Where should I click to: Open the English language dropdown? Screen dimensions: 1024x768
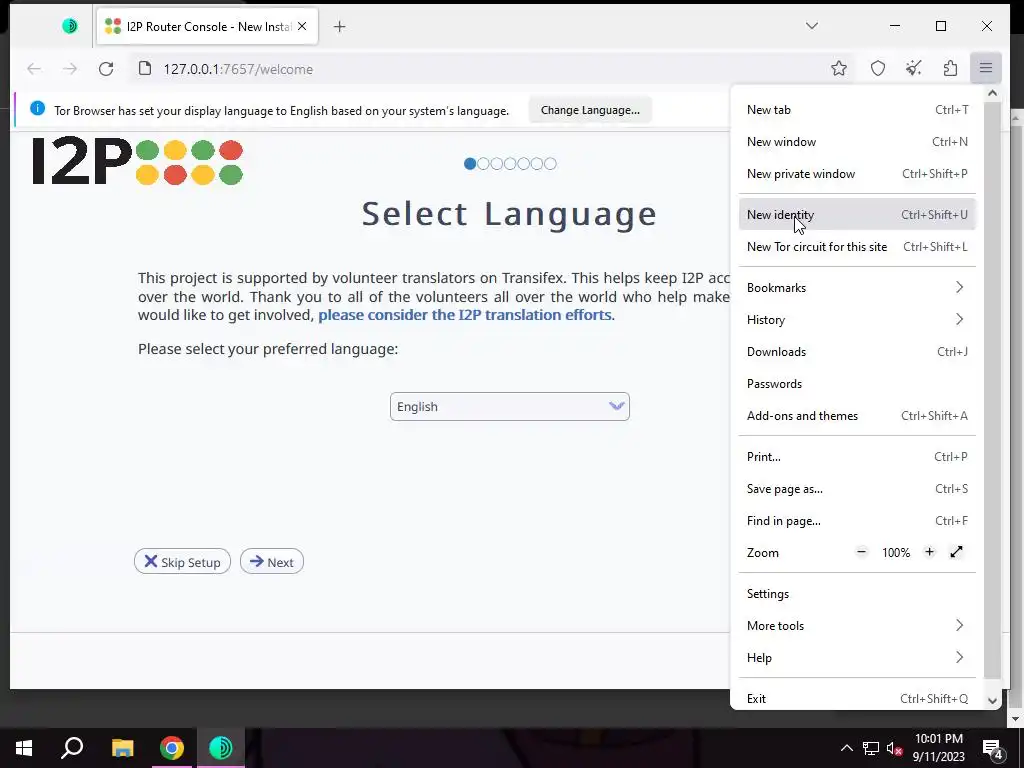pos(509,406)
